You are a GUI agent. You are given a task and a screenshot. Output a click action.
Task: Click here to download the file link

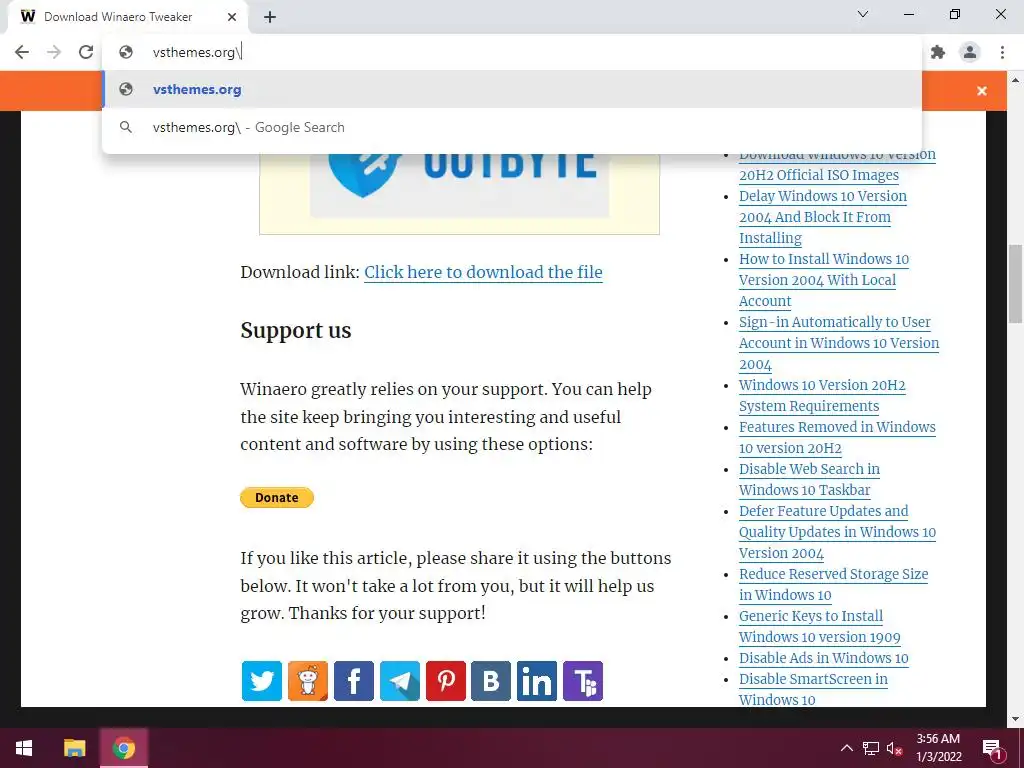[x=483, y=272]
